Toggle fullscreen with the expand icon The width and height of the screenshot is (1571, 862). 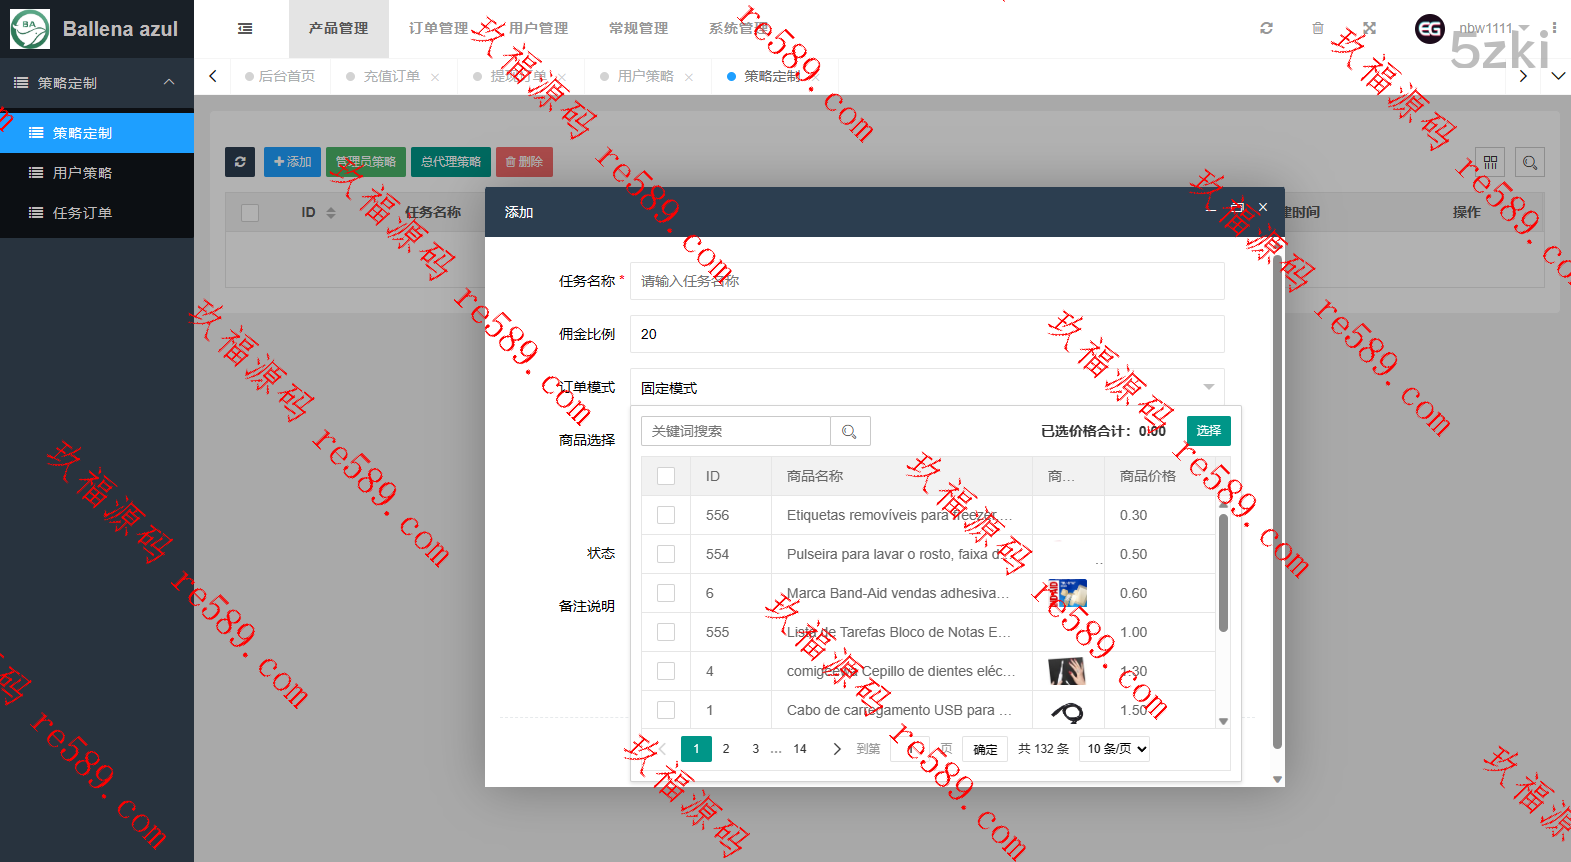(1369, 29)
